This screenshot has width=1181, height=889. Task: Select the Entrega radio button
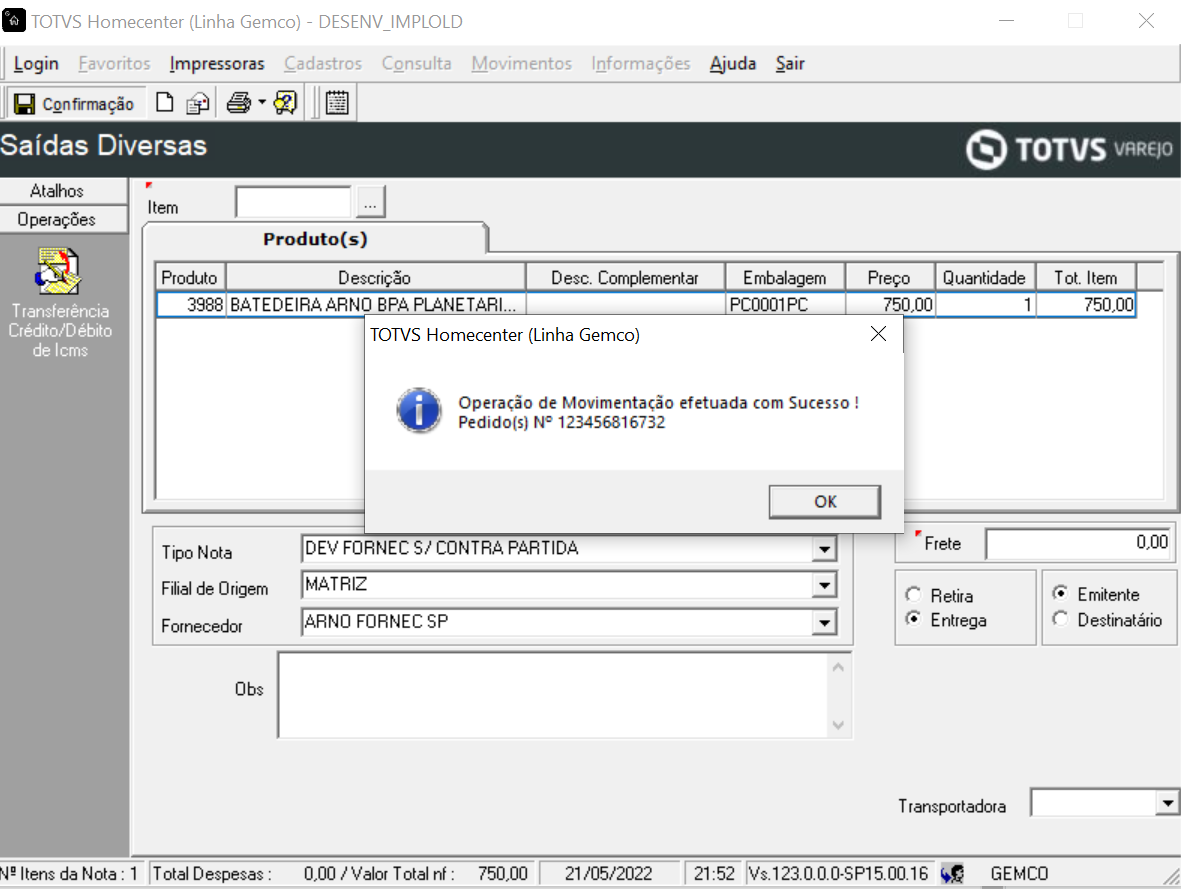click(x=914, y=619)
